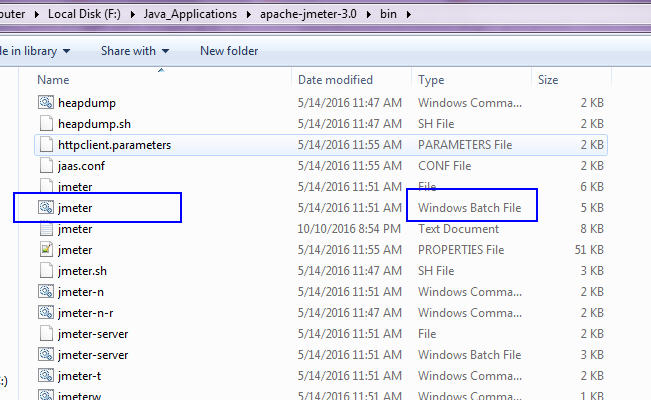Click the Text Document type cell
The width and height of the screenshot is (651, 400).
click(x=458, y=229)
